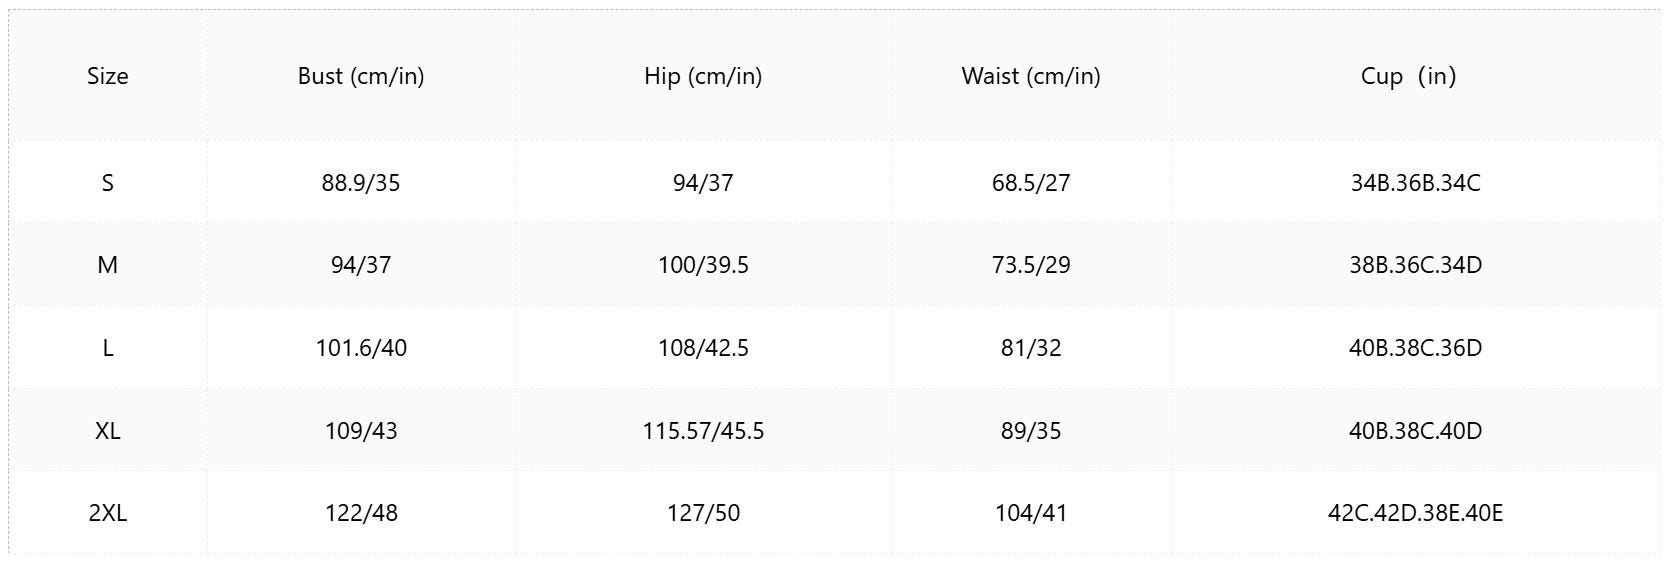This screenshot has width=1677, height=579.
Task: Click the Waist (cm/in) header
Action: coord(1031,76)
